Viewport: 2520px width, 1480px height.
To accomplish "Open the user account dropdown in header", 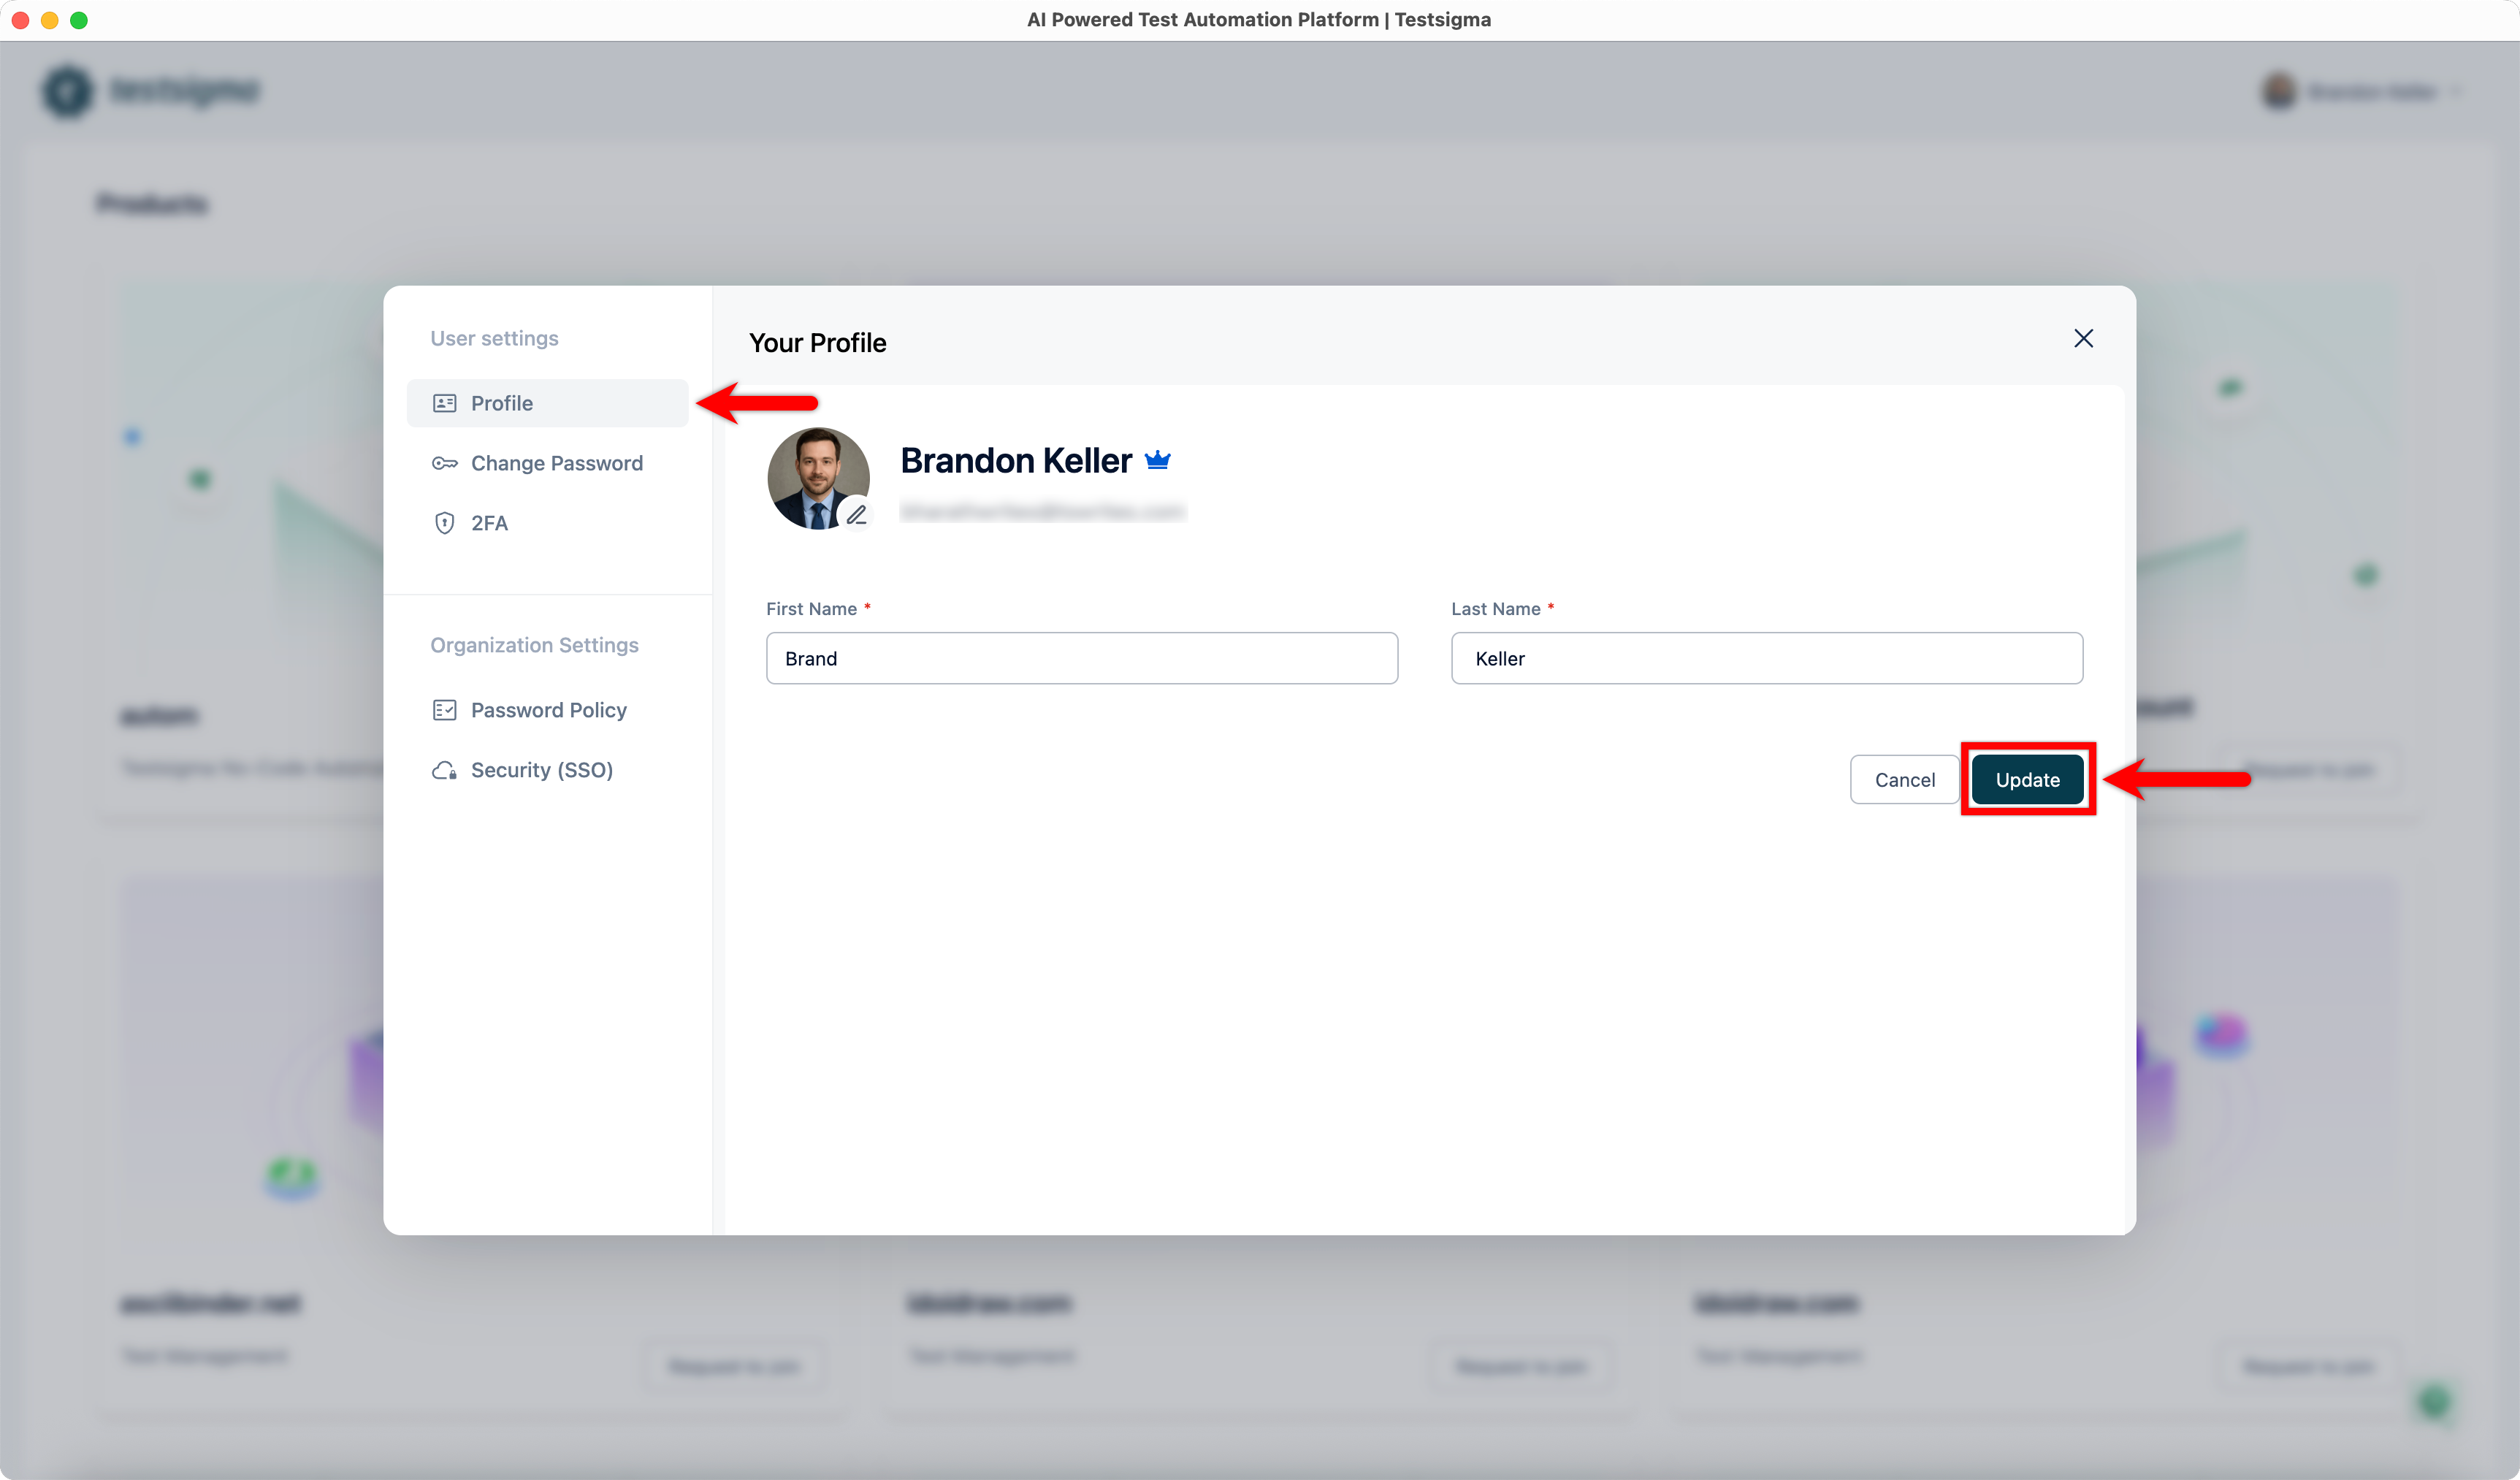I will click(x=2370, y=92).
